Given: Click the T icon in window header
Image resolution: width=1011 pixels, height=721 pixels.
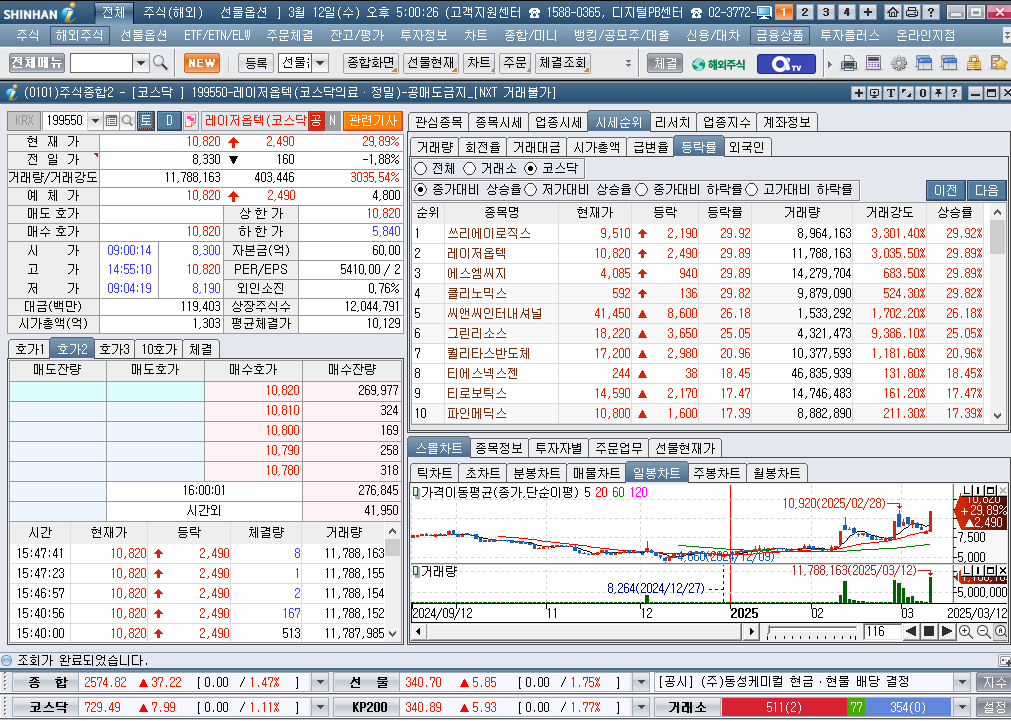Looking at the screenshot, I should [x=890, y=93].
